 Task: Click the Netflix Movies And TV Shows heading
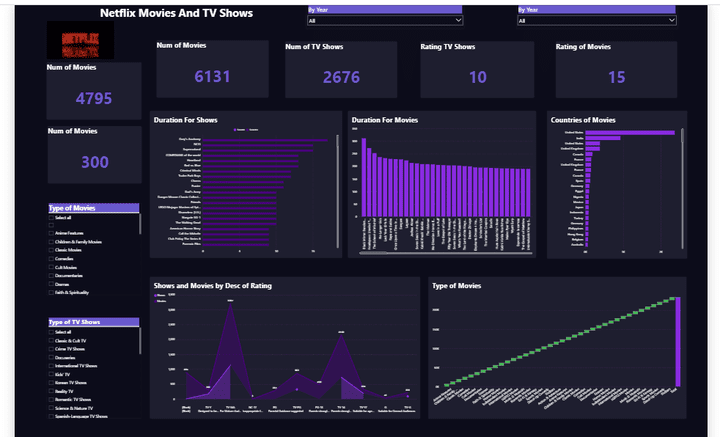tap(176, 13)
